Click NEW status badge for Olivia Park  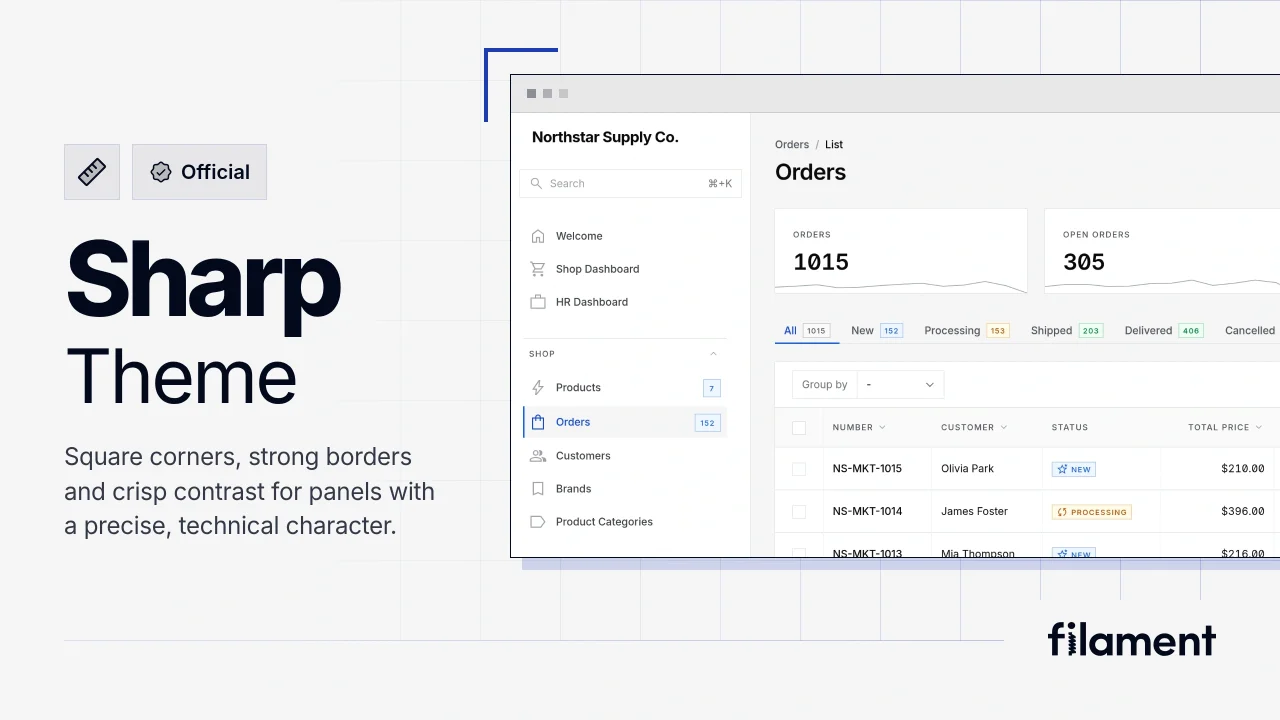(1074, 469)
